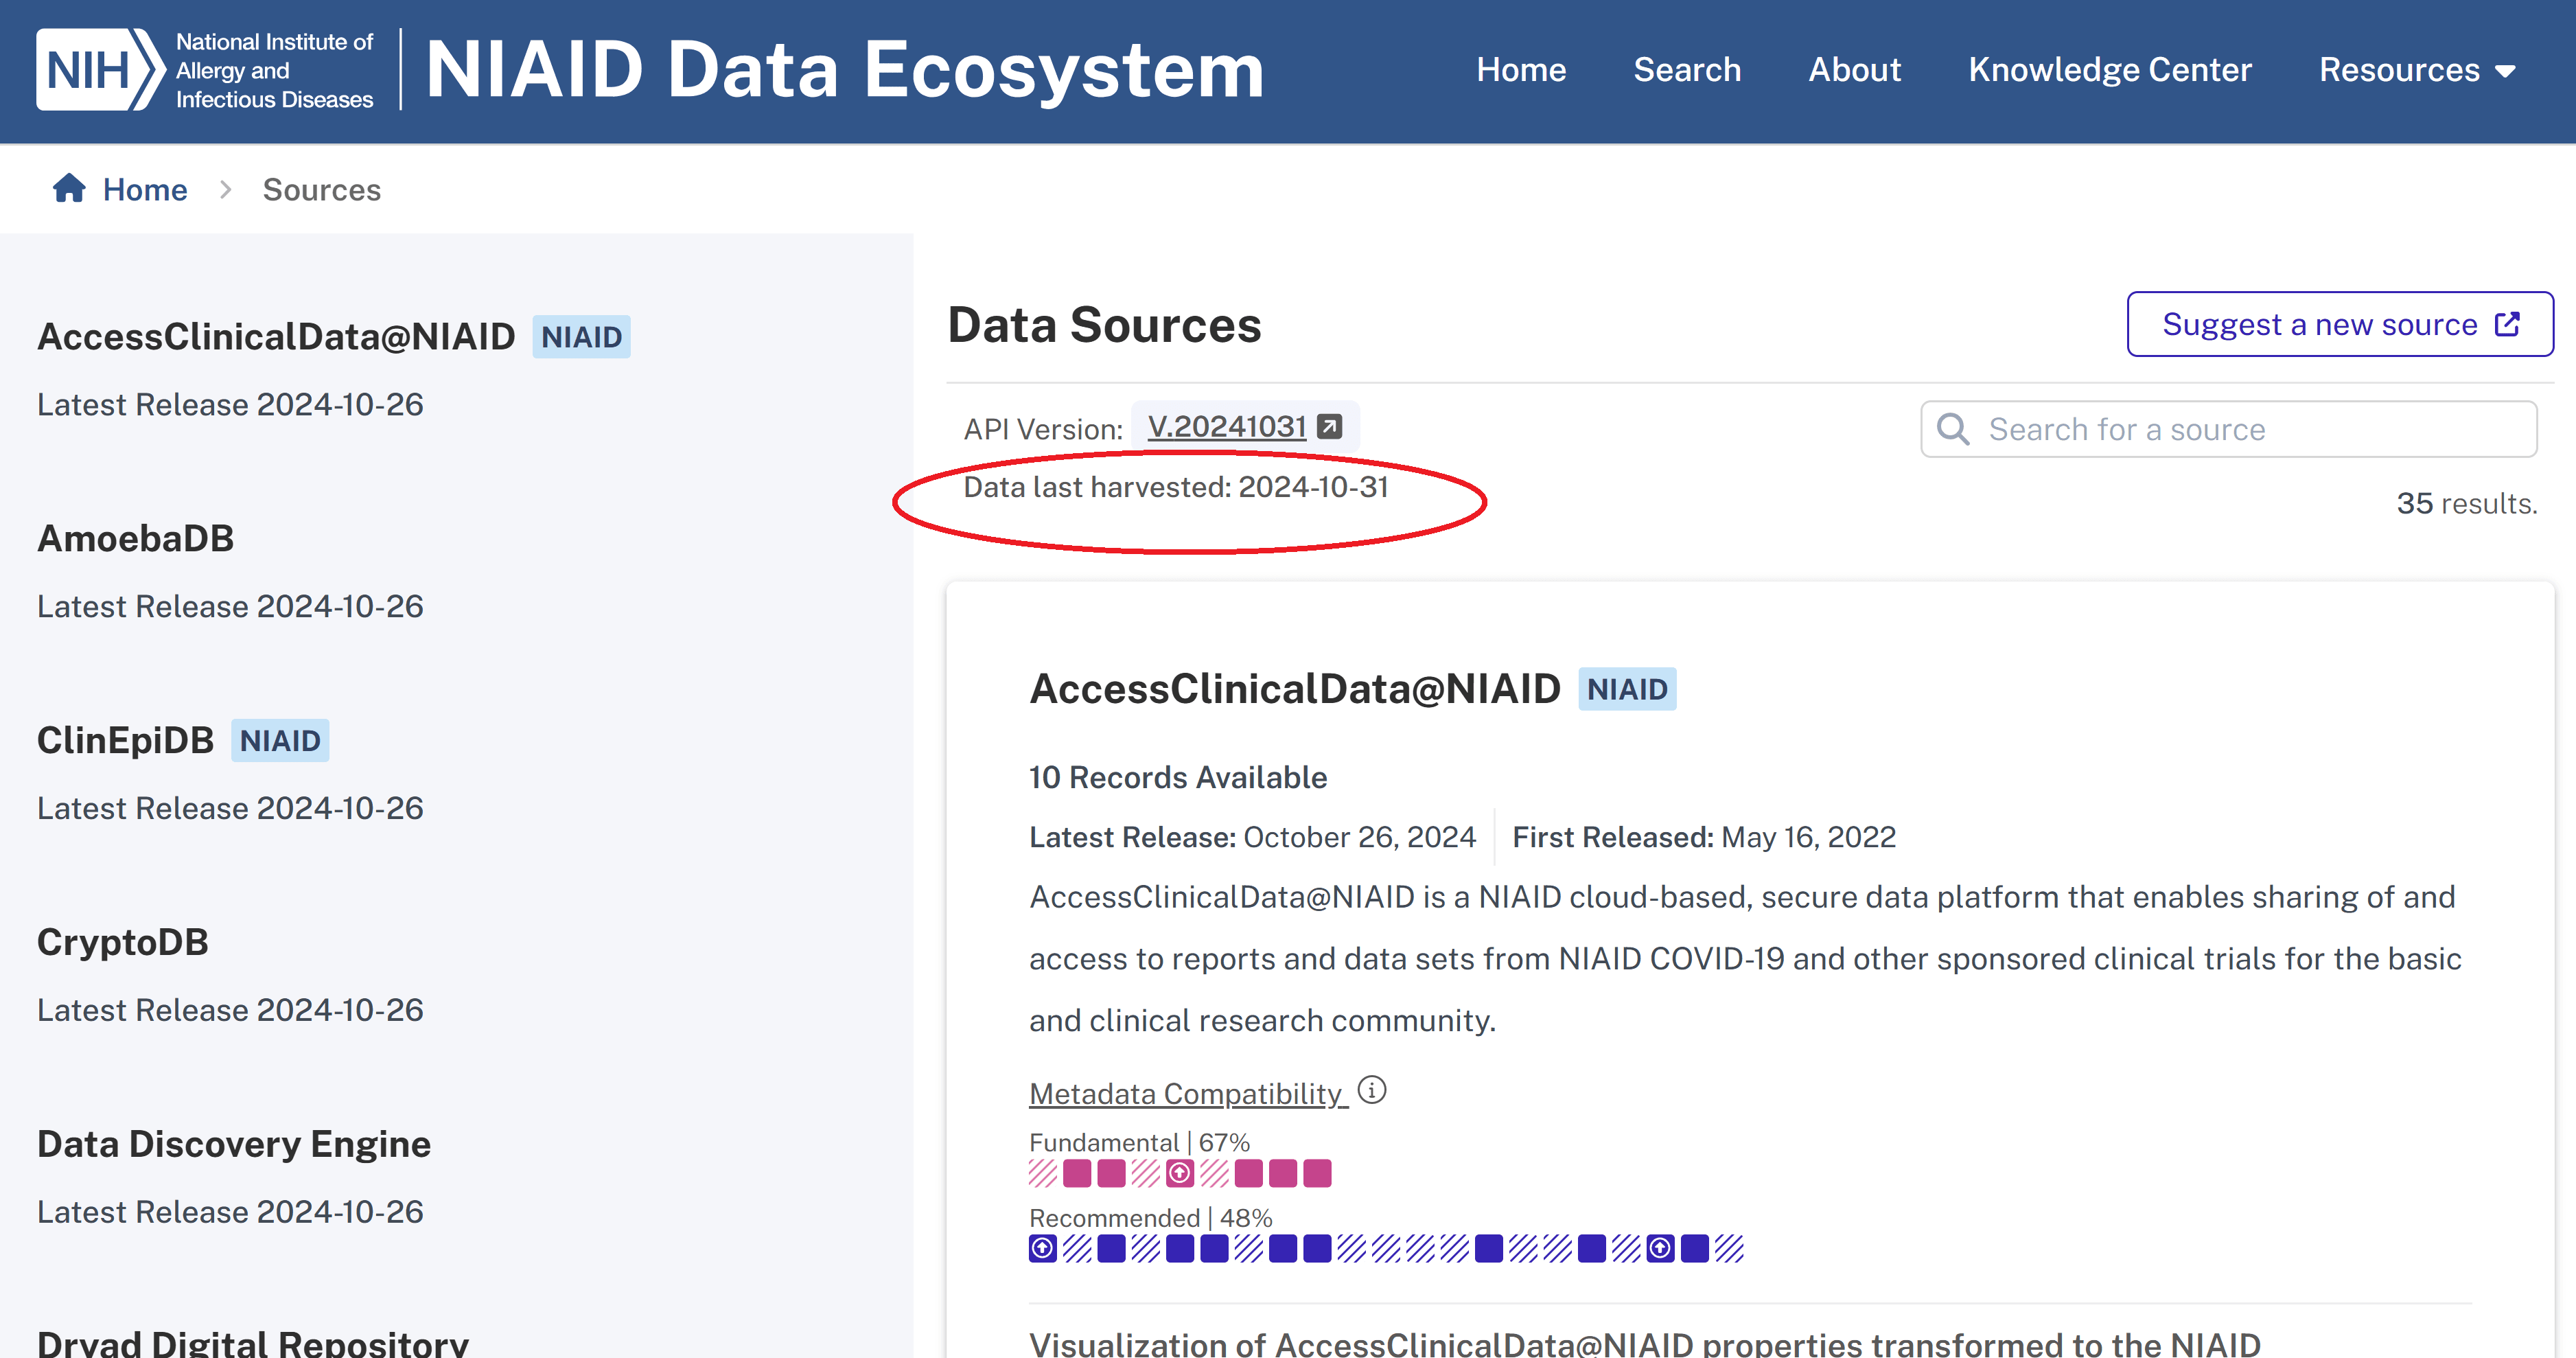This screenshot has height=1358, width=2576.
Task: Expand the Resources dropdown arrow
Action: tap(2506, 71)
